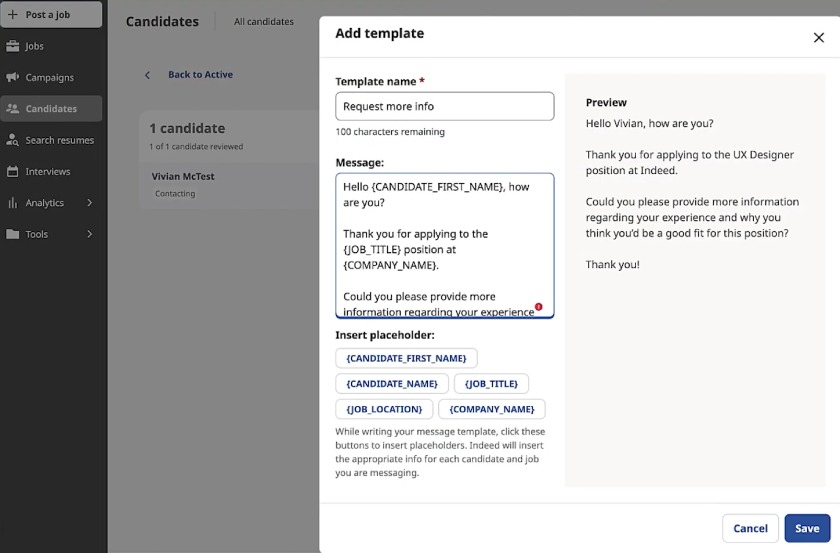The image size is (840, 553).
Task: Save the new template
Action: pyautogui.click(x=807, y=528)
